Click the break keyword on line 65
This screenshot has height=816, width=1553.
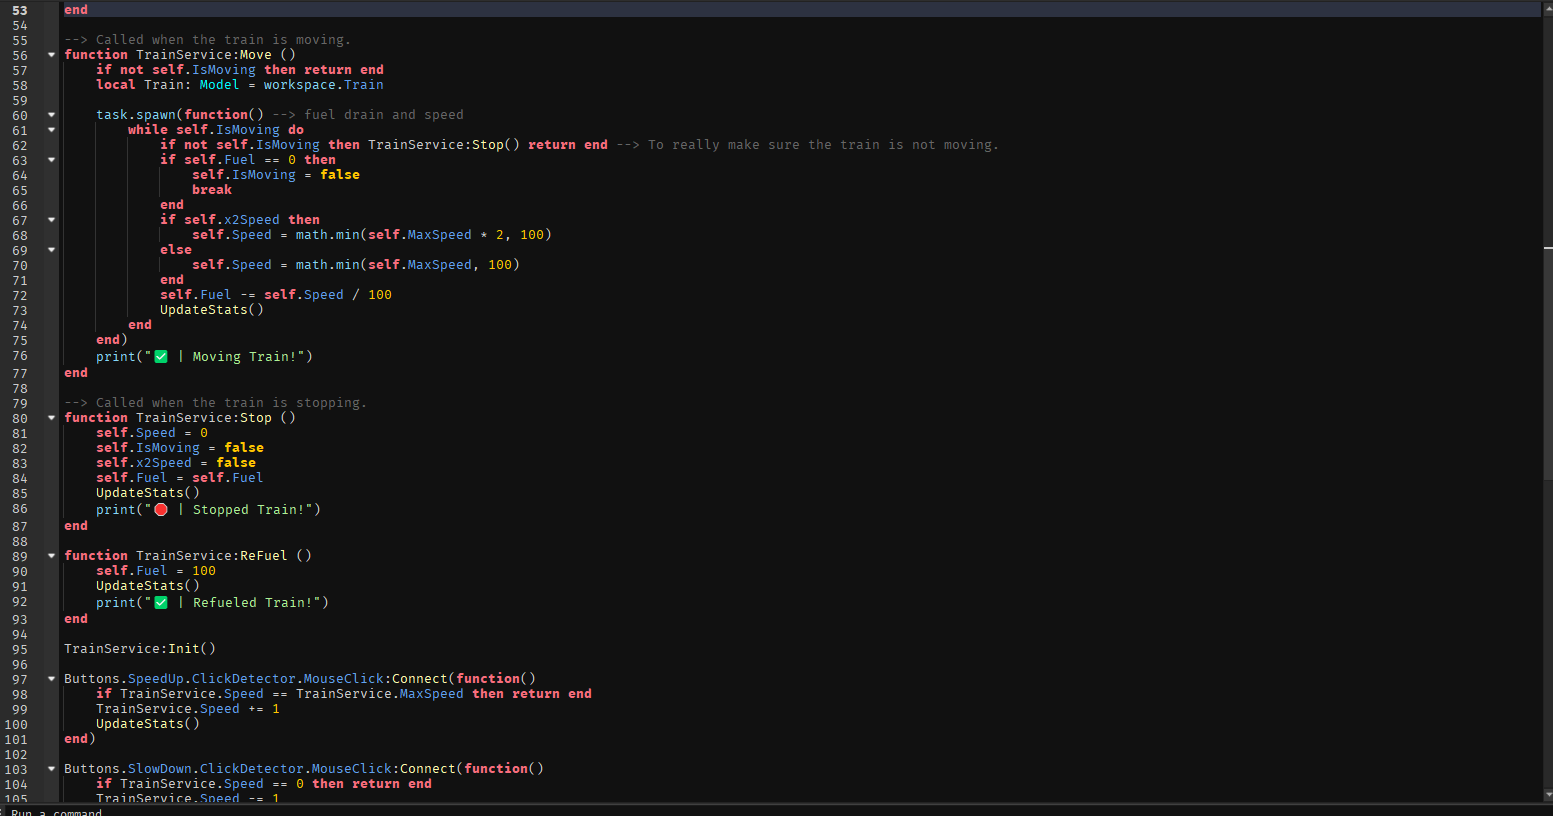212,190
